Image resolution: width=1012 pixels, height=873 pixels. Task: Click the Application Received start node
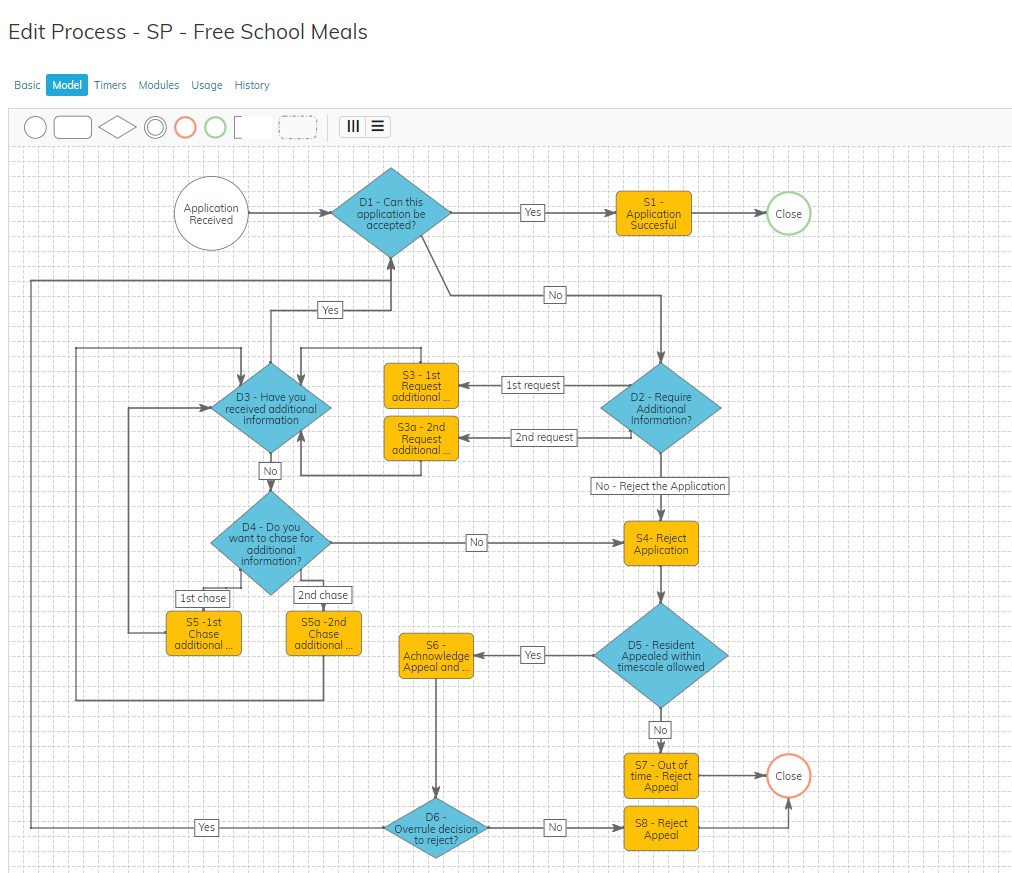(211, 214)
